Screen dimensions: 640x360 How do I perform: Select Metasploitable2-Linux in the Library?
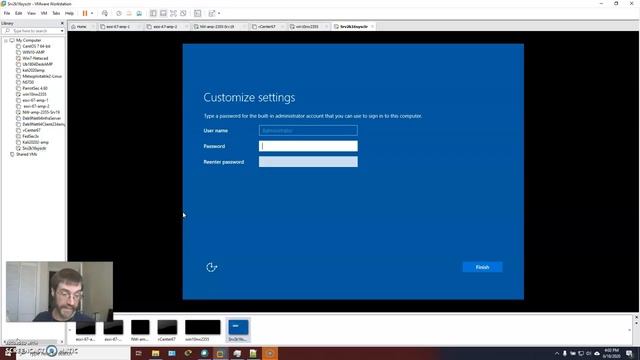42,76
